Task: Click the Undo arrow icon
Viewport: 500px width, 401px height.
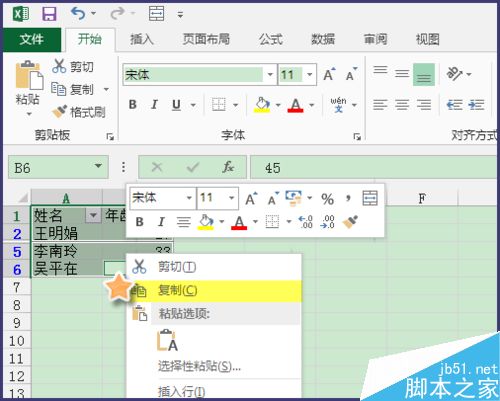Action: [78, 14]
